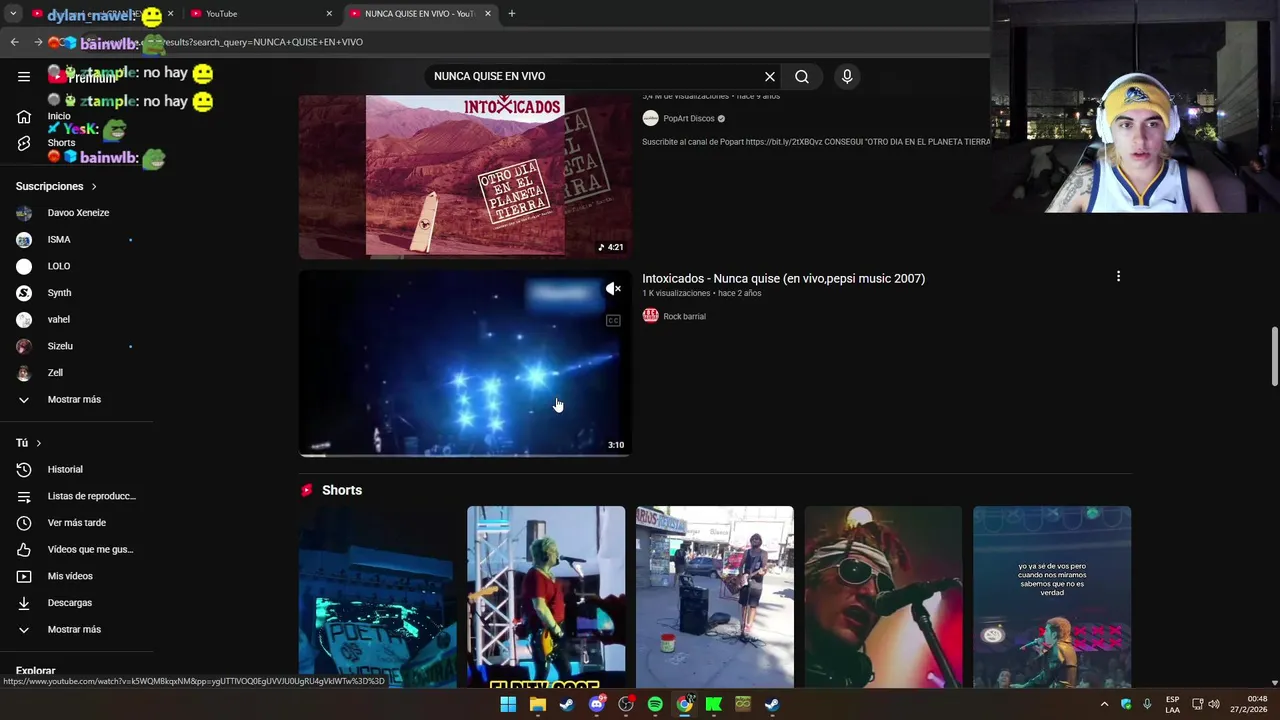Open the Explorar section heading

(35, 671)
